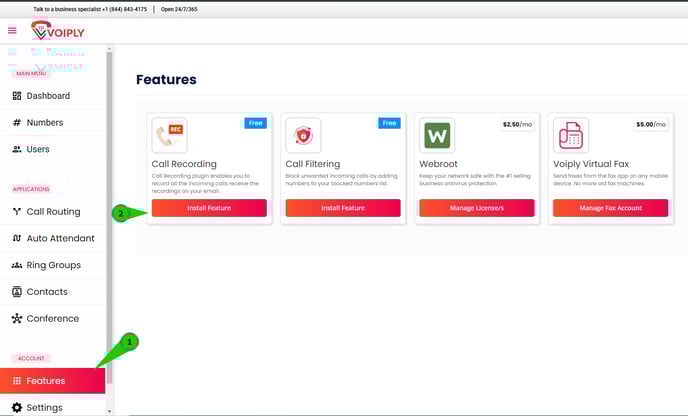688x416 pixels.
Task: Click the Call Filtering shield icon
Action: point(303,135)
